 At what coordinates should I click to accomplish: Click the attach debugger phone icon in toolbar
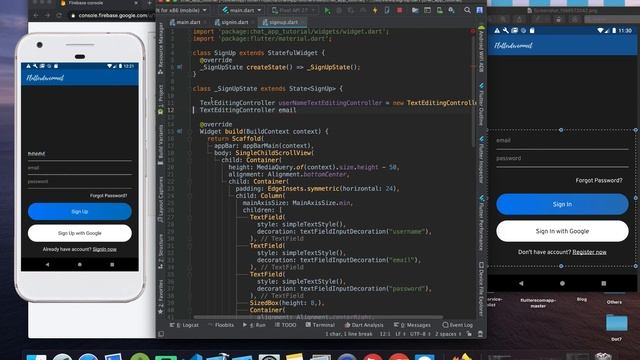click(x=387, y=10)
